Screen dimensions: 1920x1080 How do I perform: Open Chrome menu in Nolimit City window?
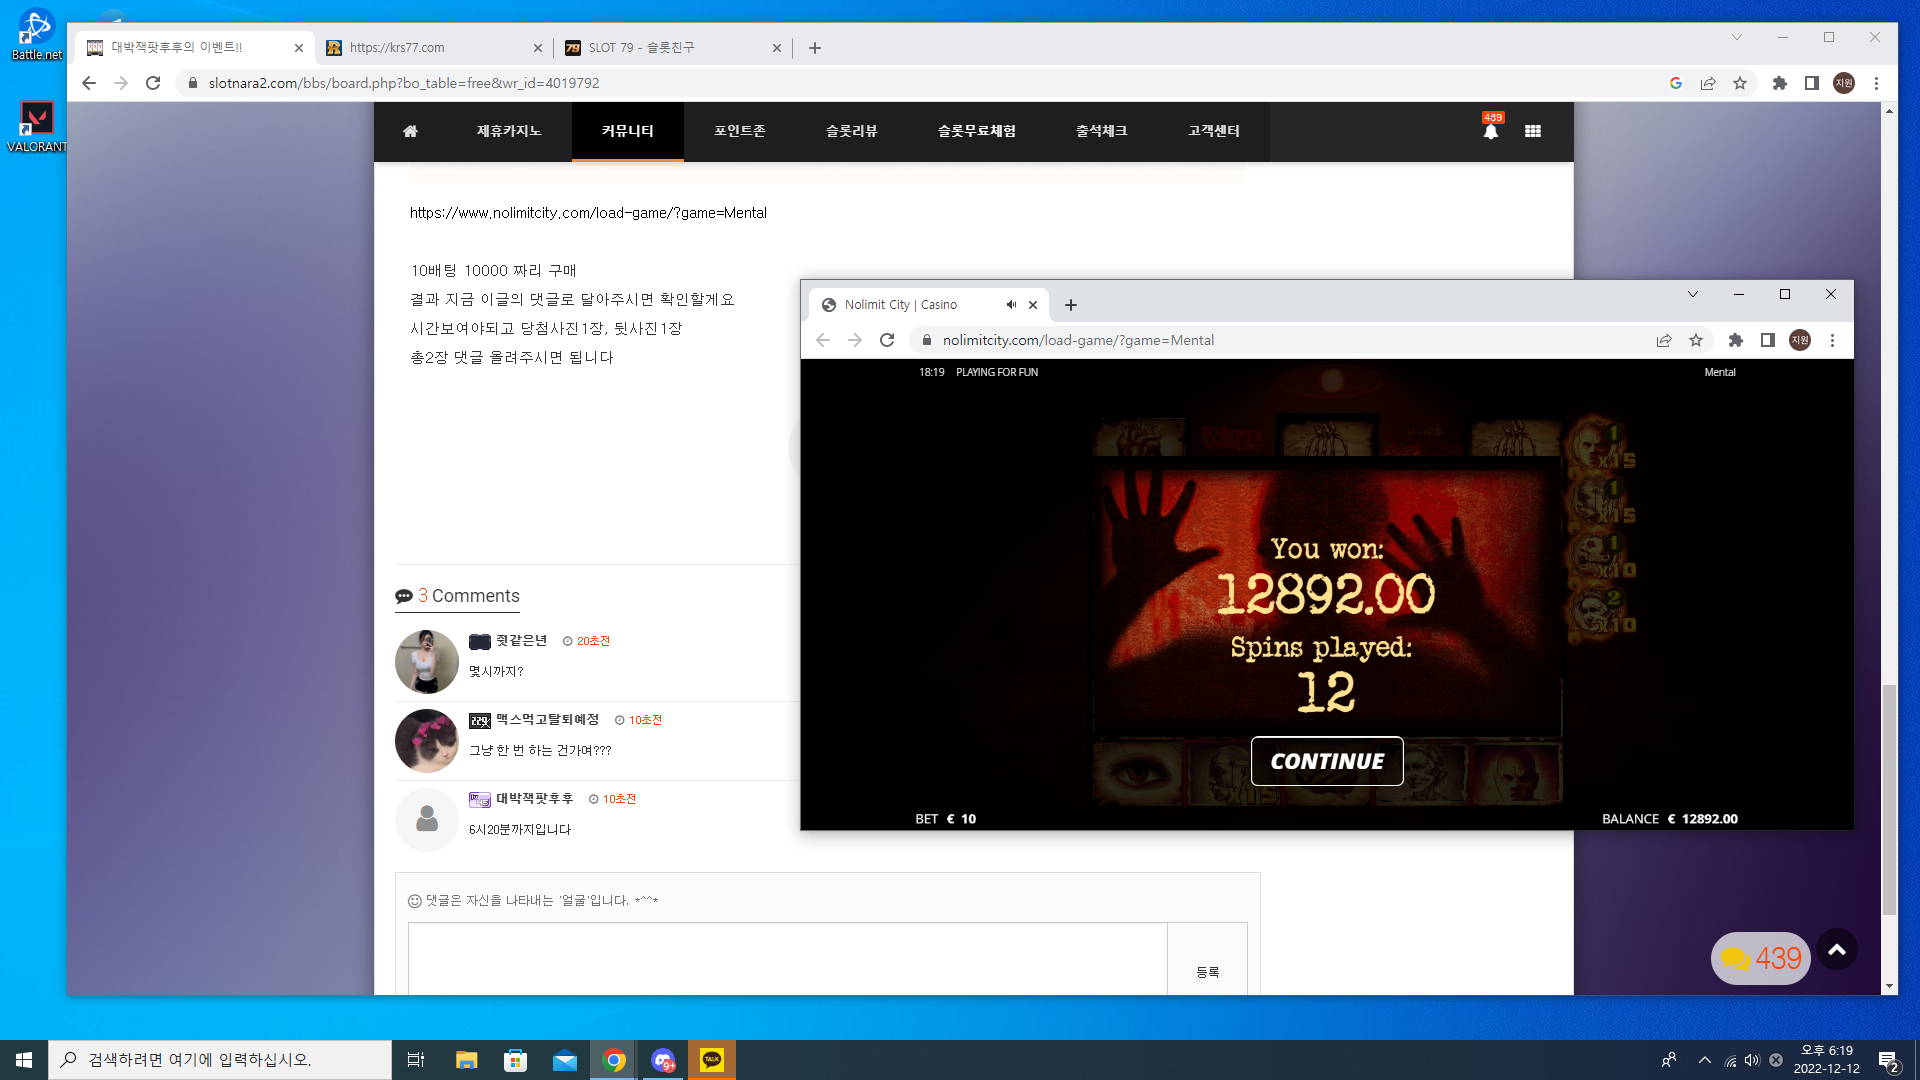tap(1832, 340)
